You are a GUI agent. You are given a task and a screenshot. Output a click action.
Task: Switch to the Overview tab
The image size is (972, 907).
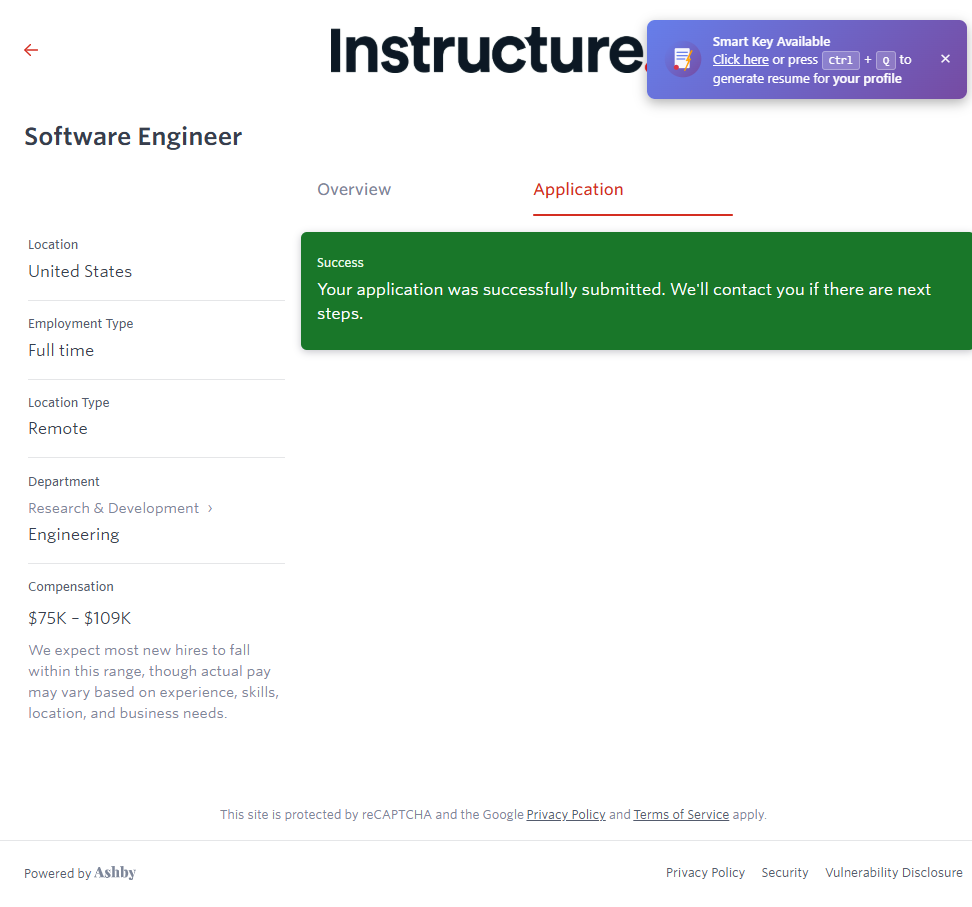[354, 189]
